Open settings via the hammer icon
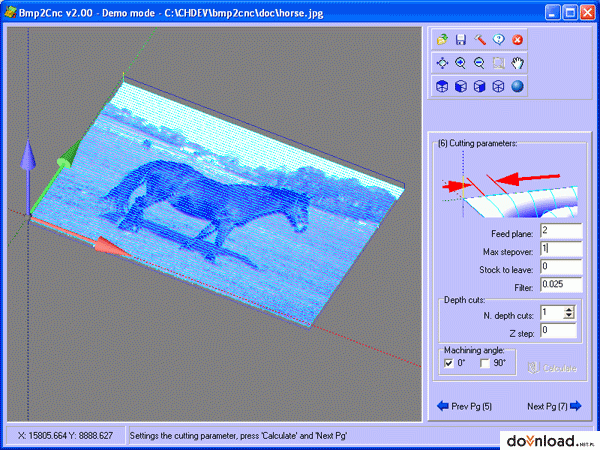Screen dimensions: 600x450 tap(480, 39)
